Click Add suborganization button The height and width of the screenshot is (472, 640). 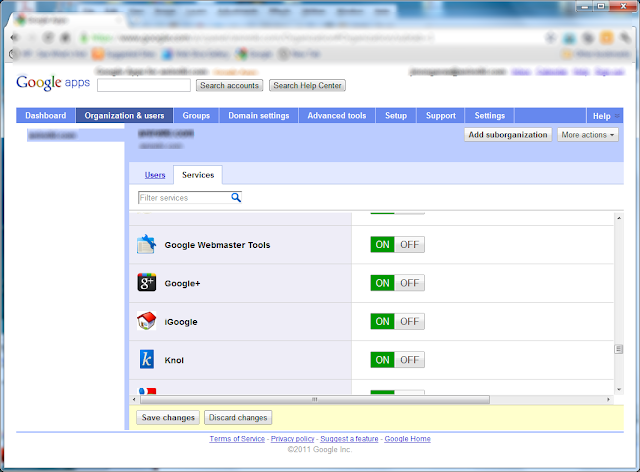(x=508, y=135)
